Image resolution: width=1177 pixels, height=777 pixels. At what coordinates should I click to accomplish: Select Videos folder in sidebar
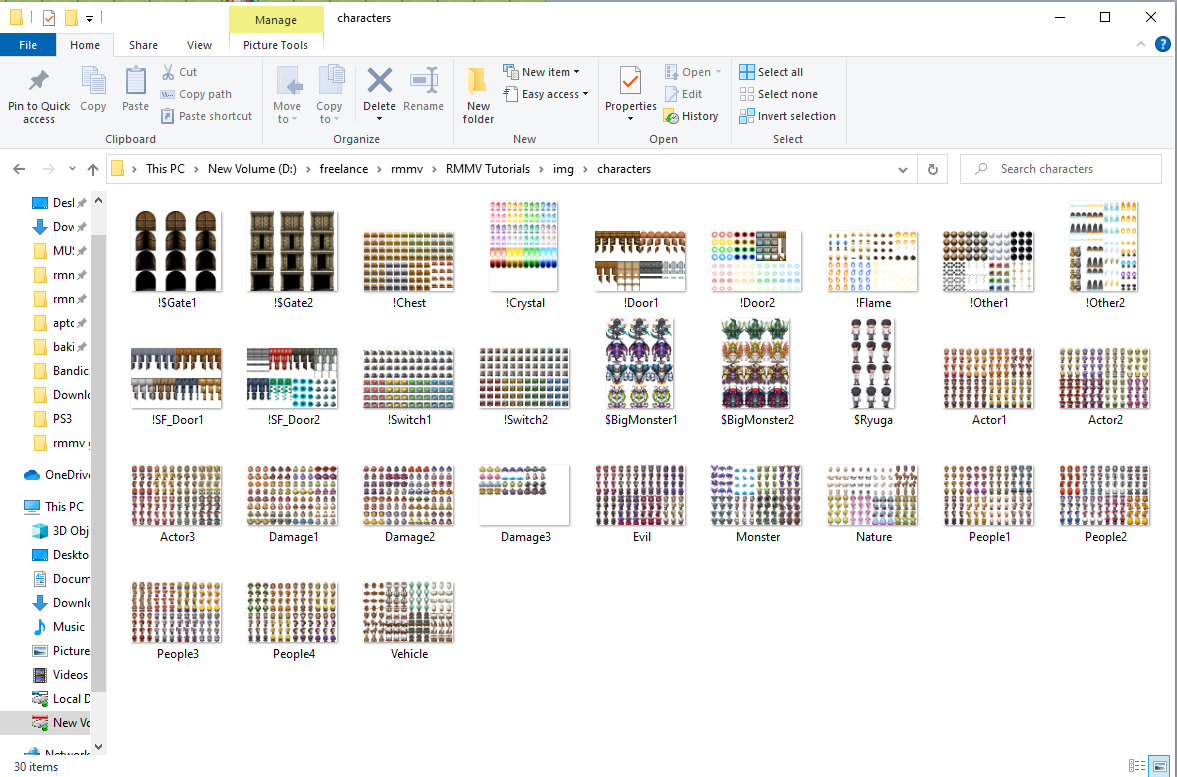(60, 674)
